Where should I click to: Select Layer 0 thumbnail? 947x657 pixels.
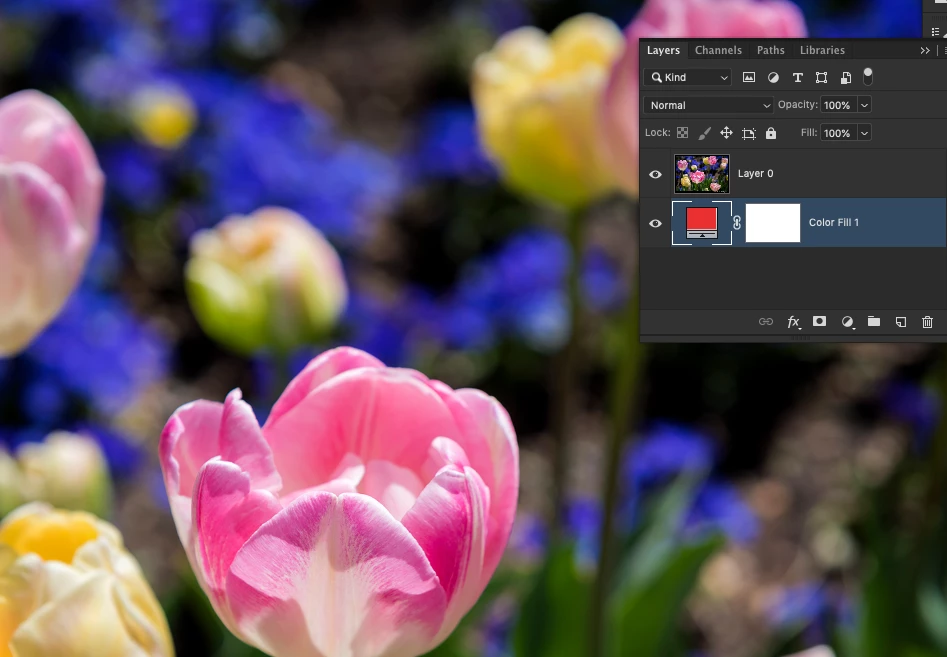(x=702, y=174)
